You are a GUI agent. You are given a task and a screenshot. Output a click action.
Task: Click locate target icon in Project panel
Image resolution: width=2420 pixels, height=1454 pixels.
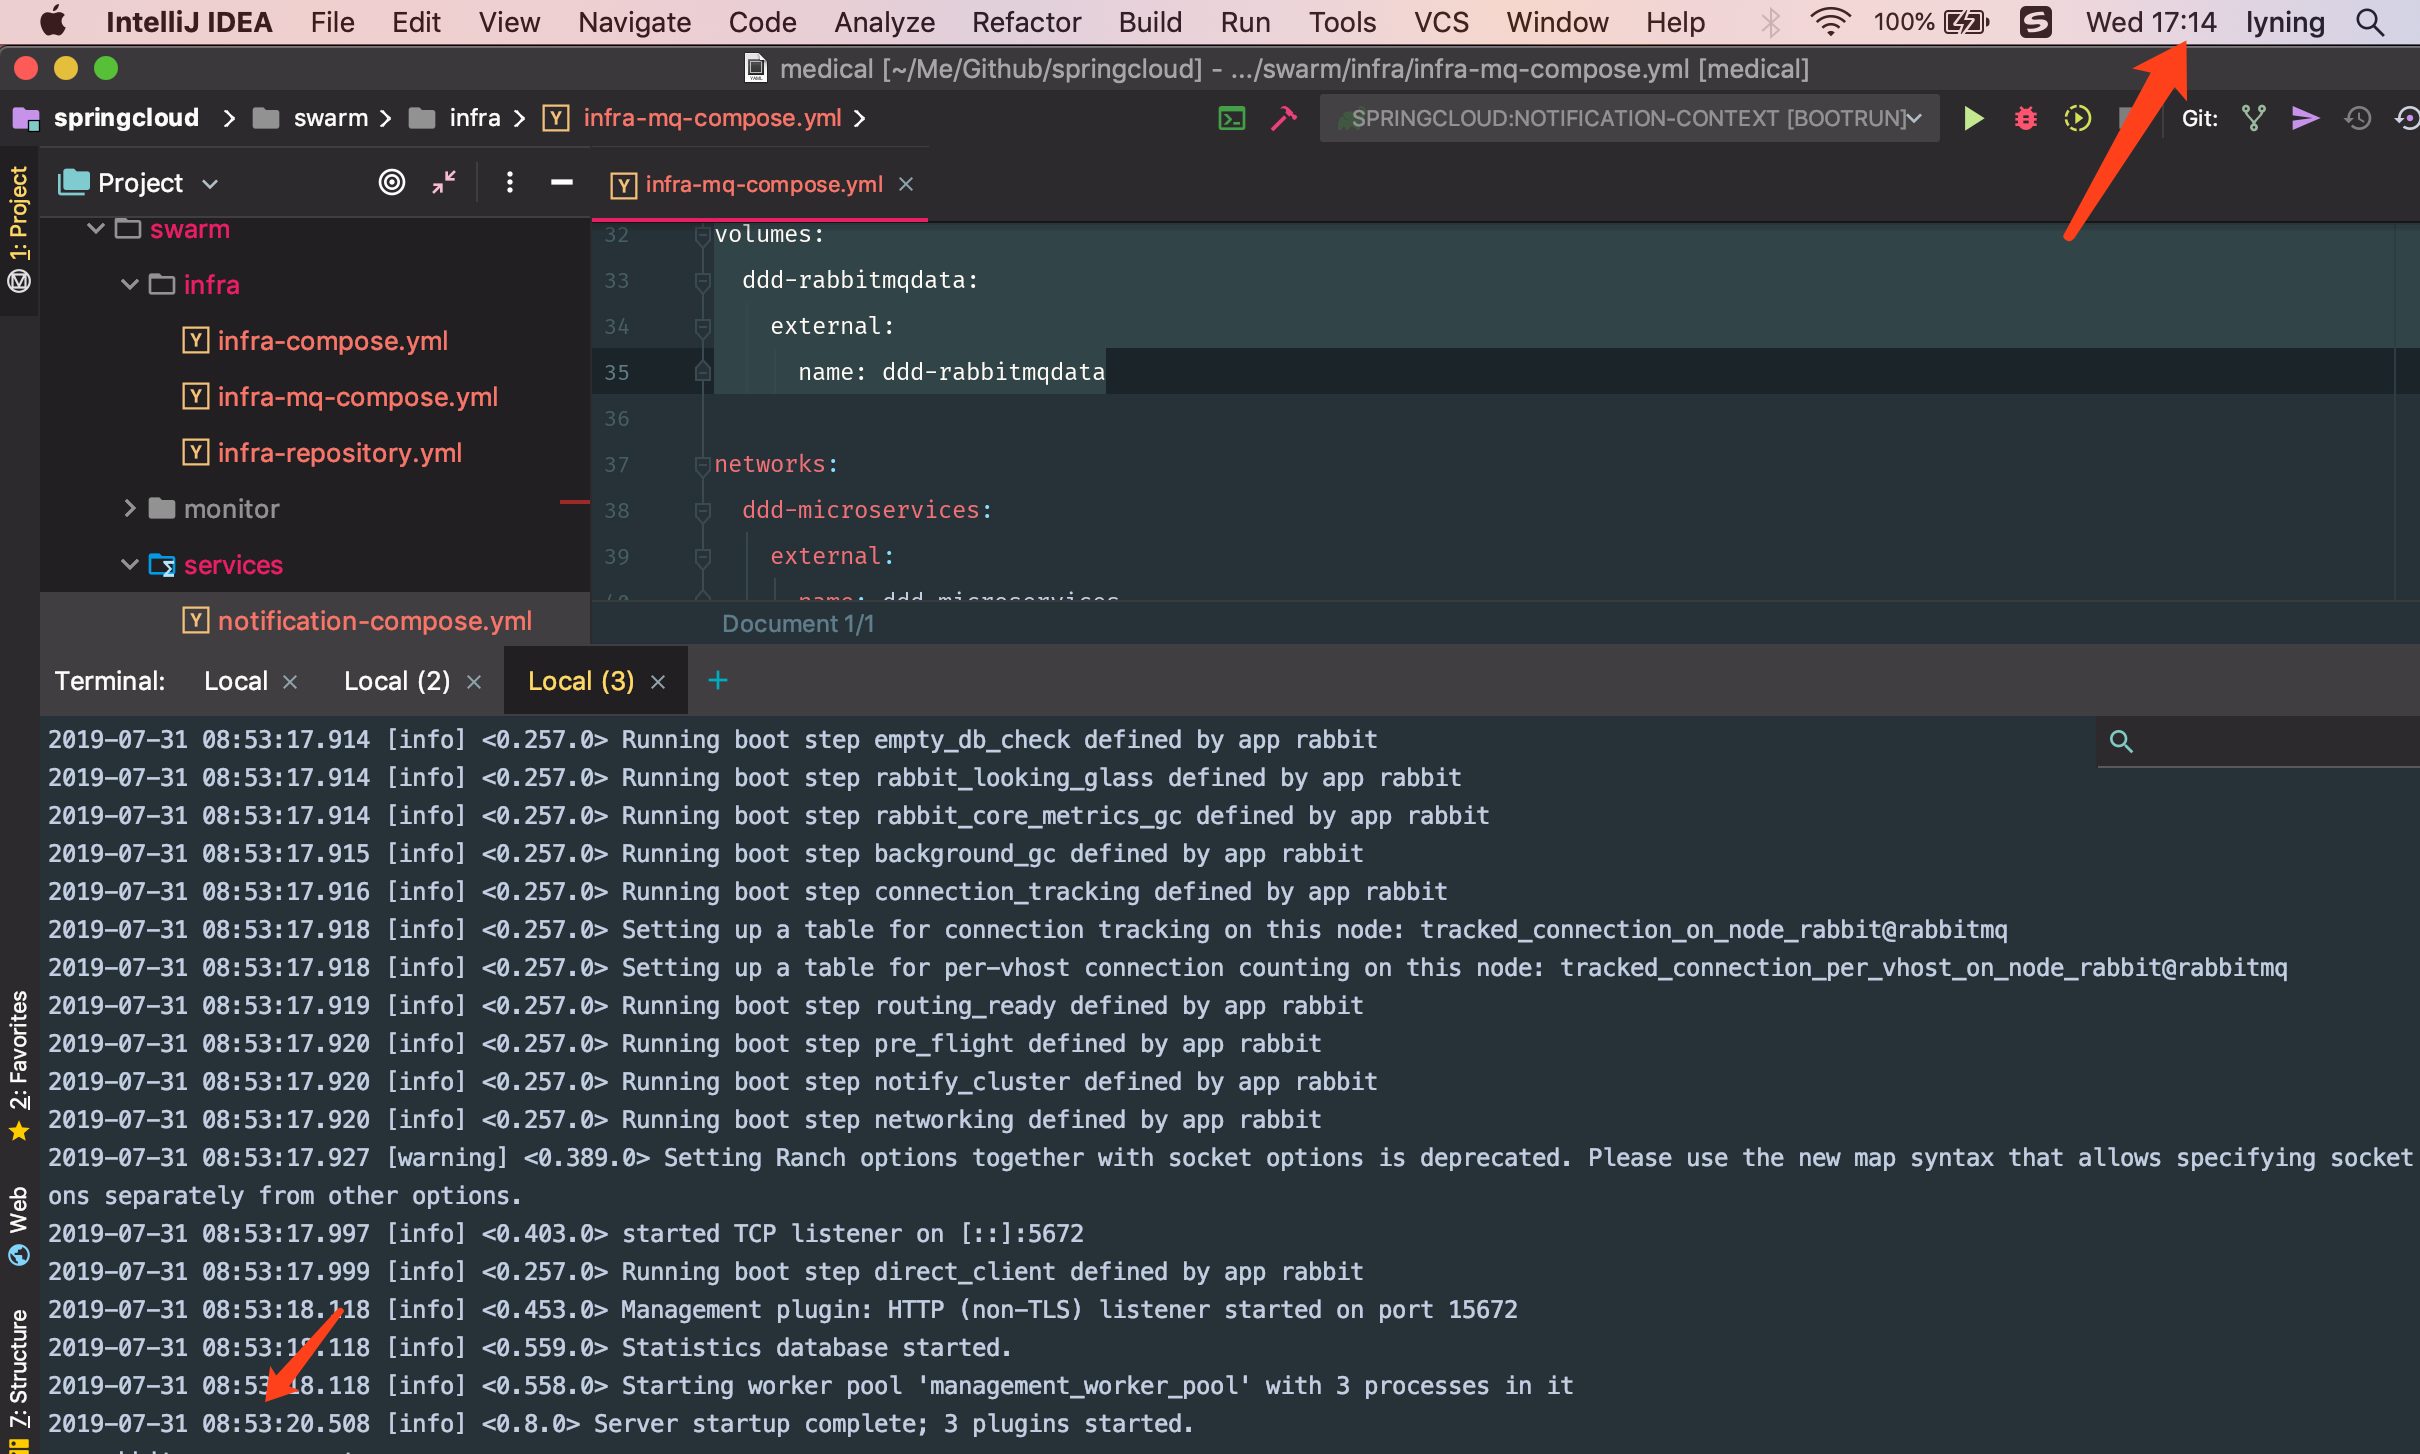392,182
